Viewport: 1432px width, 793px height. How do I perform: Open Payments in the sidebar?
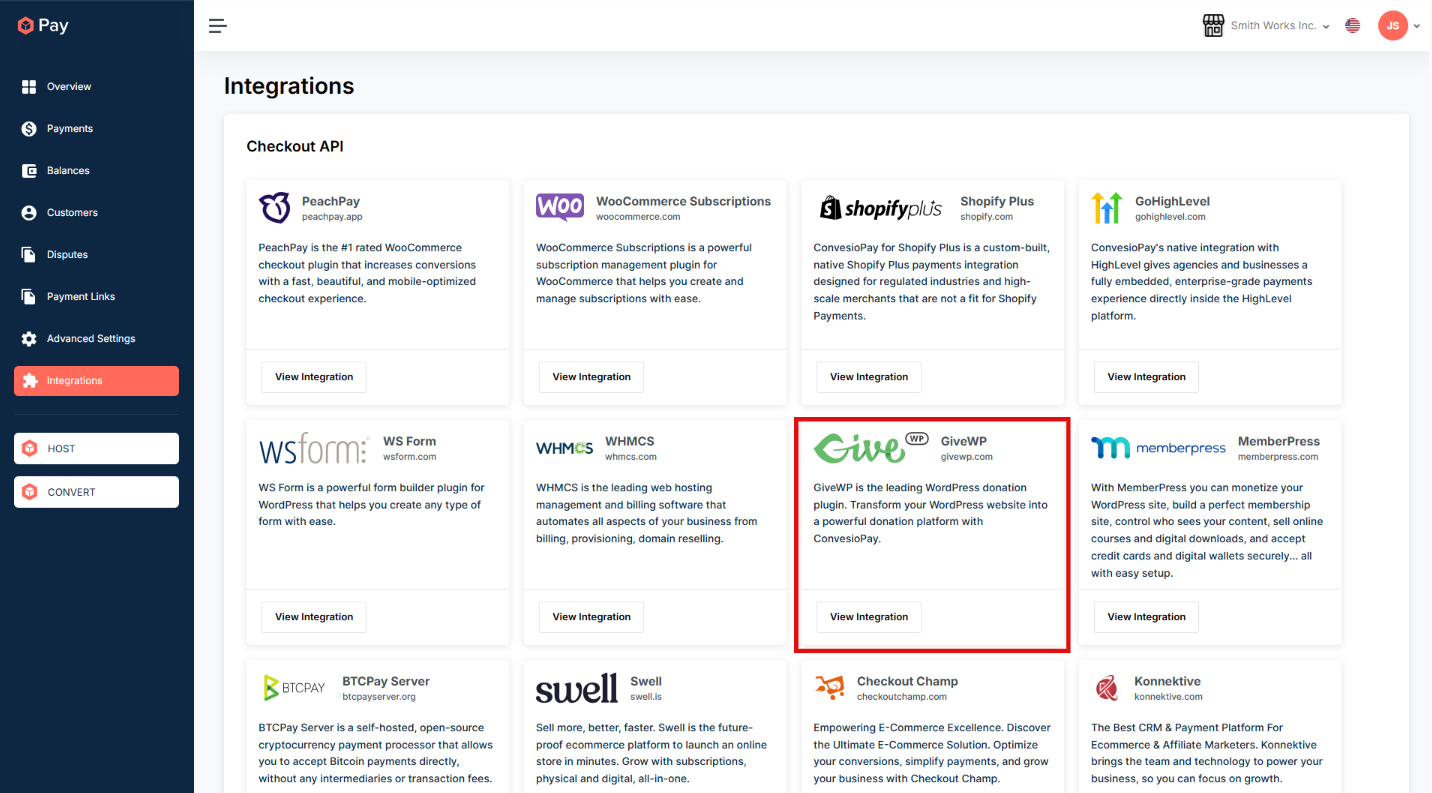click(x=69, y=129)
